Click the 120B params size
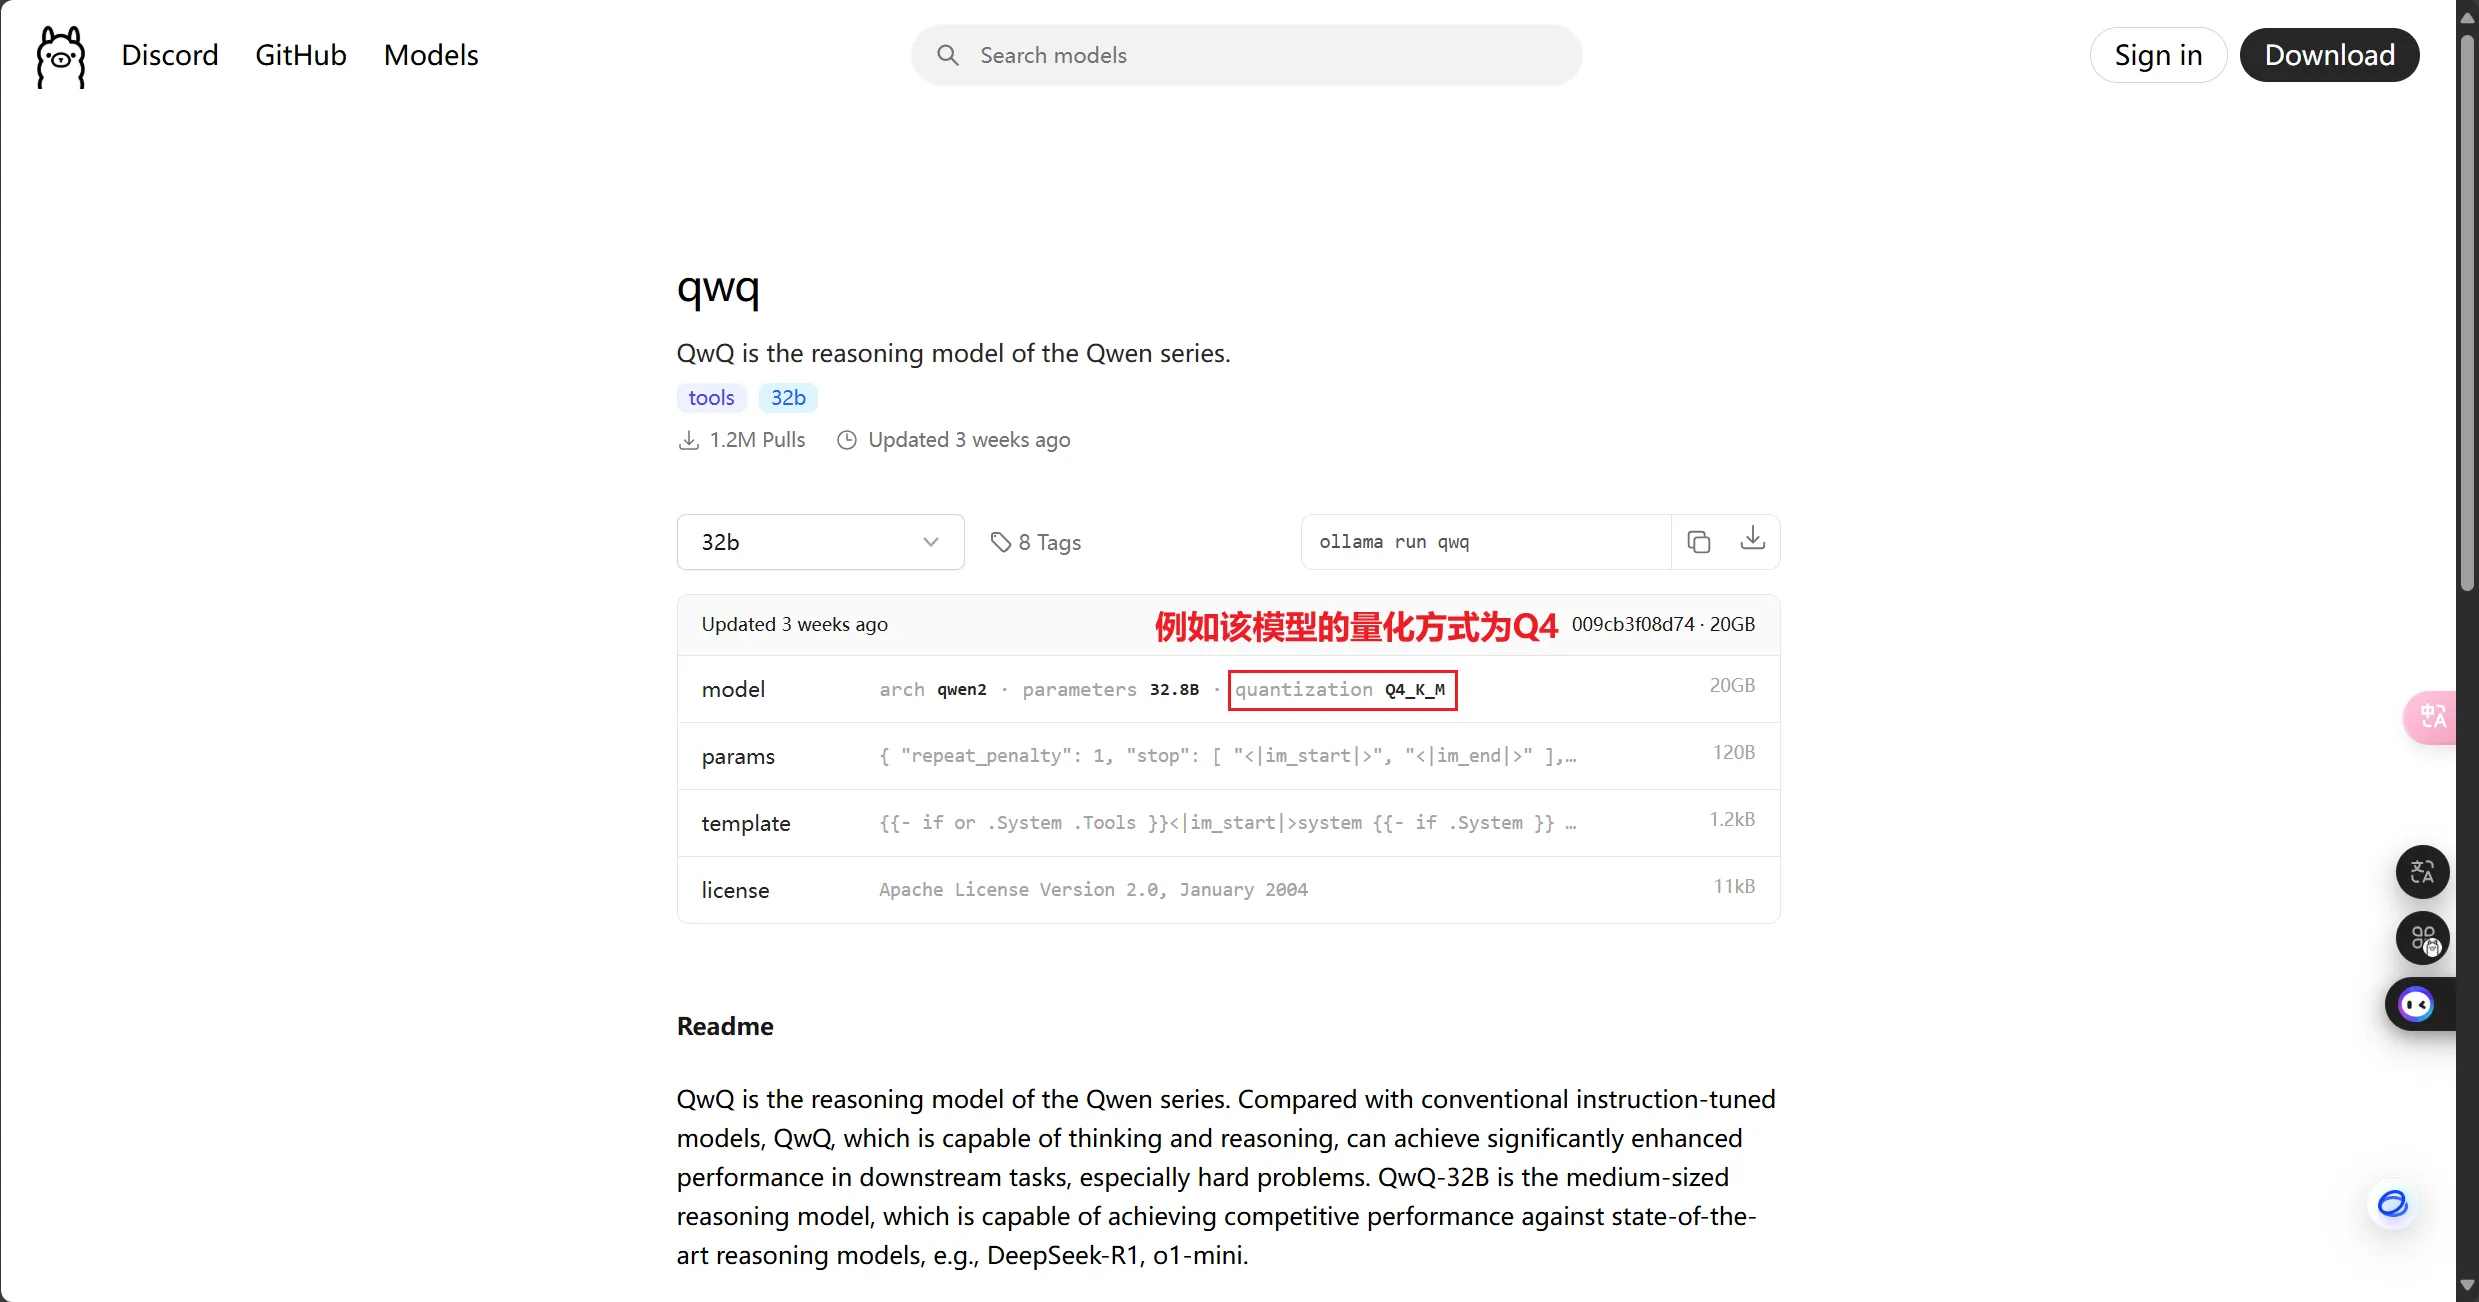This screenshot has height=1302, width=2479. (x=1734, y=752)
